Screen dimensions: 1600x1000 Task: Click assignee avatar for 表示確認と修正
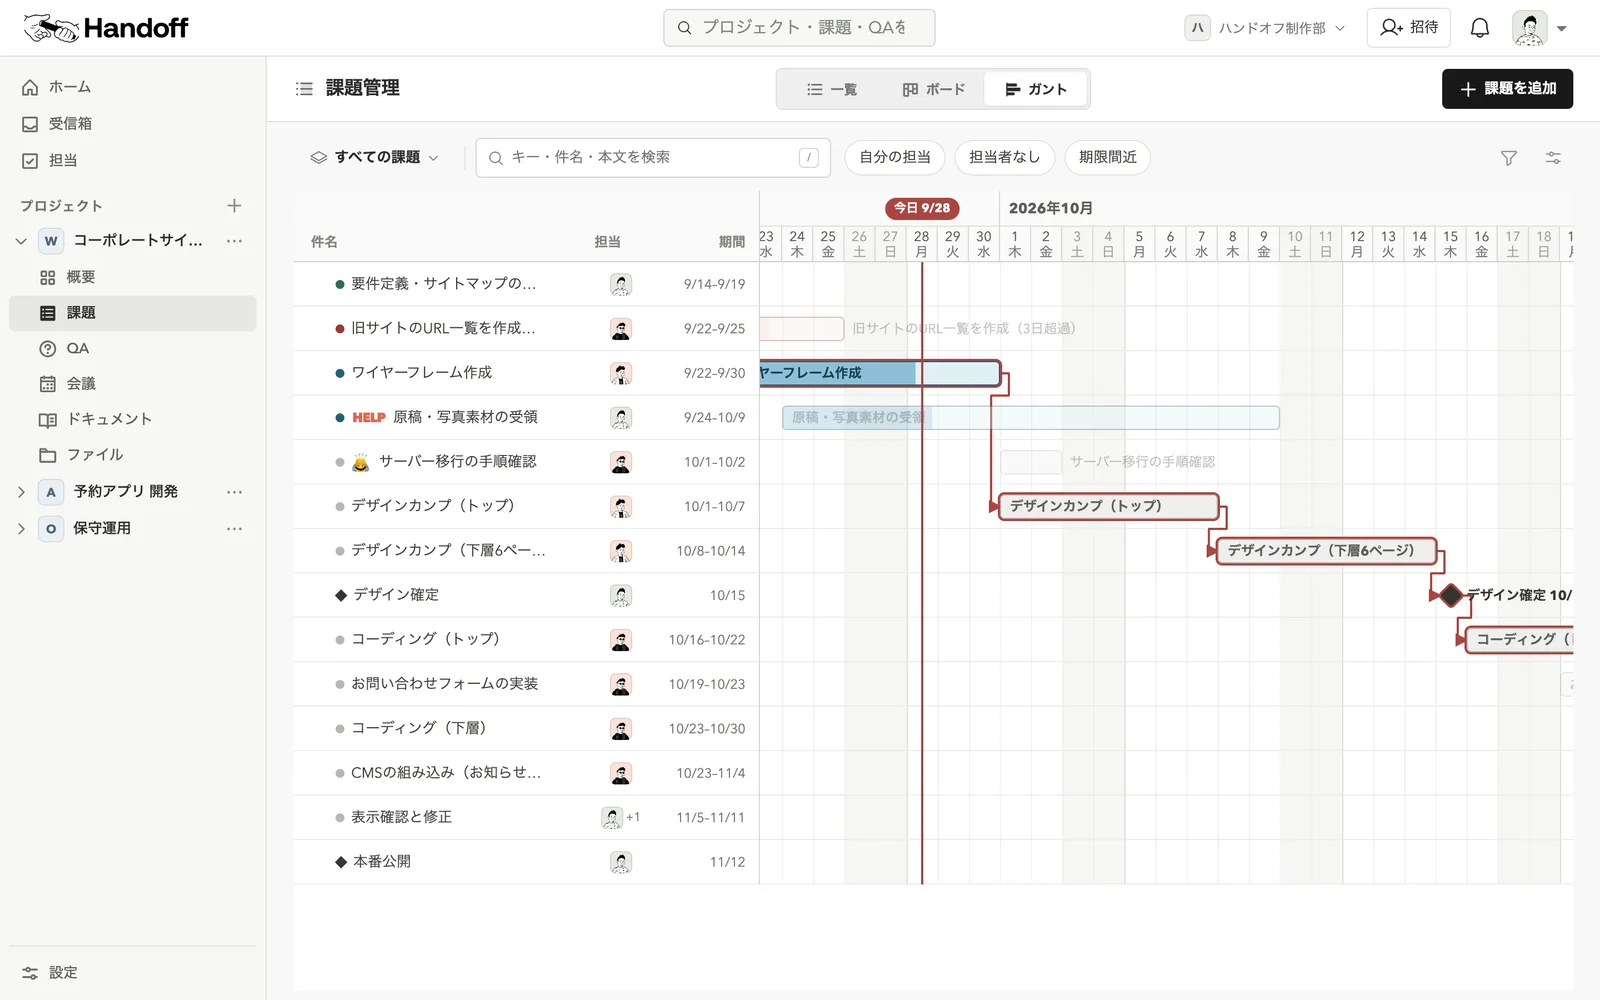612,818
